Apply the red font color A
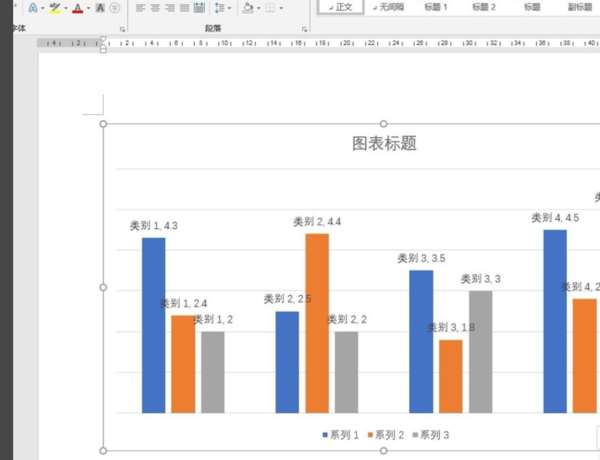Screen dimensions: 600x460 [78, 8]
